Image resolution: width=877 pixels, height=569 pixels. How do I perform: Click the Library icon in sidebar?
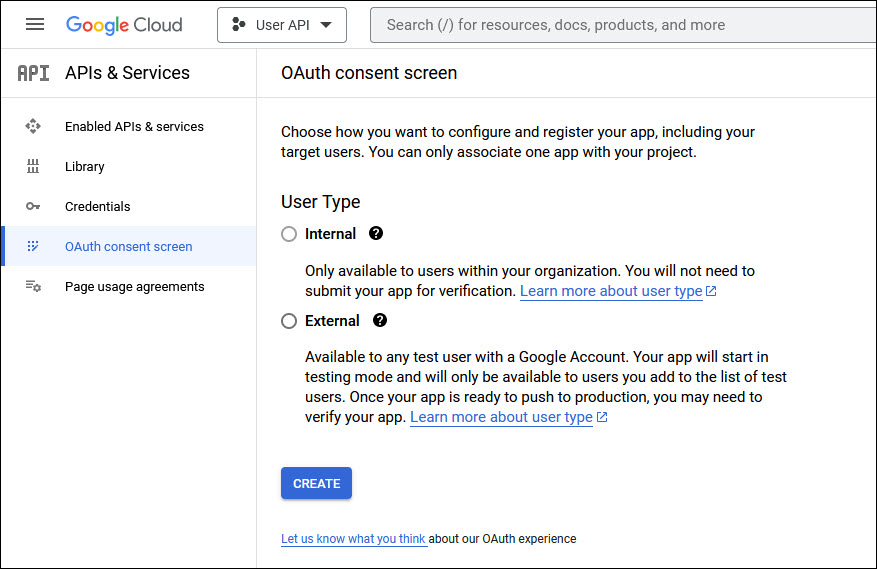point(33,167)
